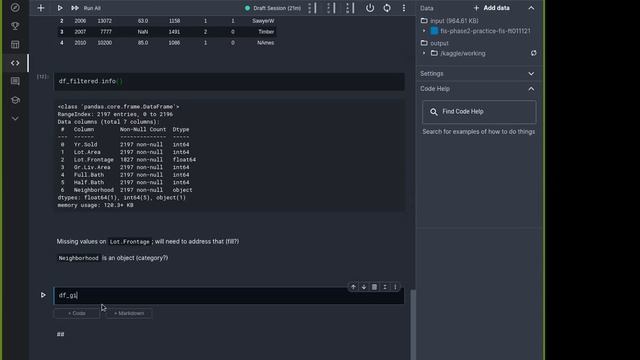Select the input folder row
Viewport: 640px width, 360px height.
pyautogui.click(x=449, y=20)
